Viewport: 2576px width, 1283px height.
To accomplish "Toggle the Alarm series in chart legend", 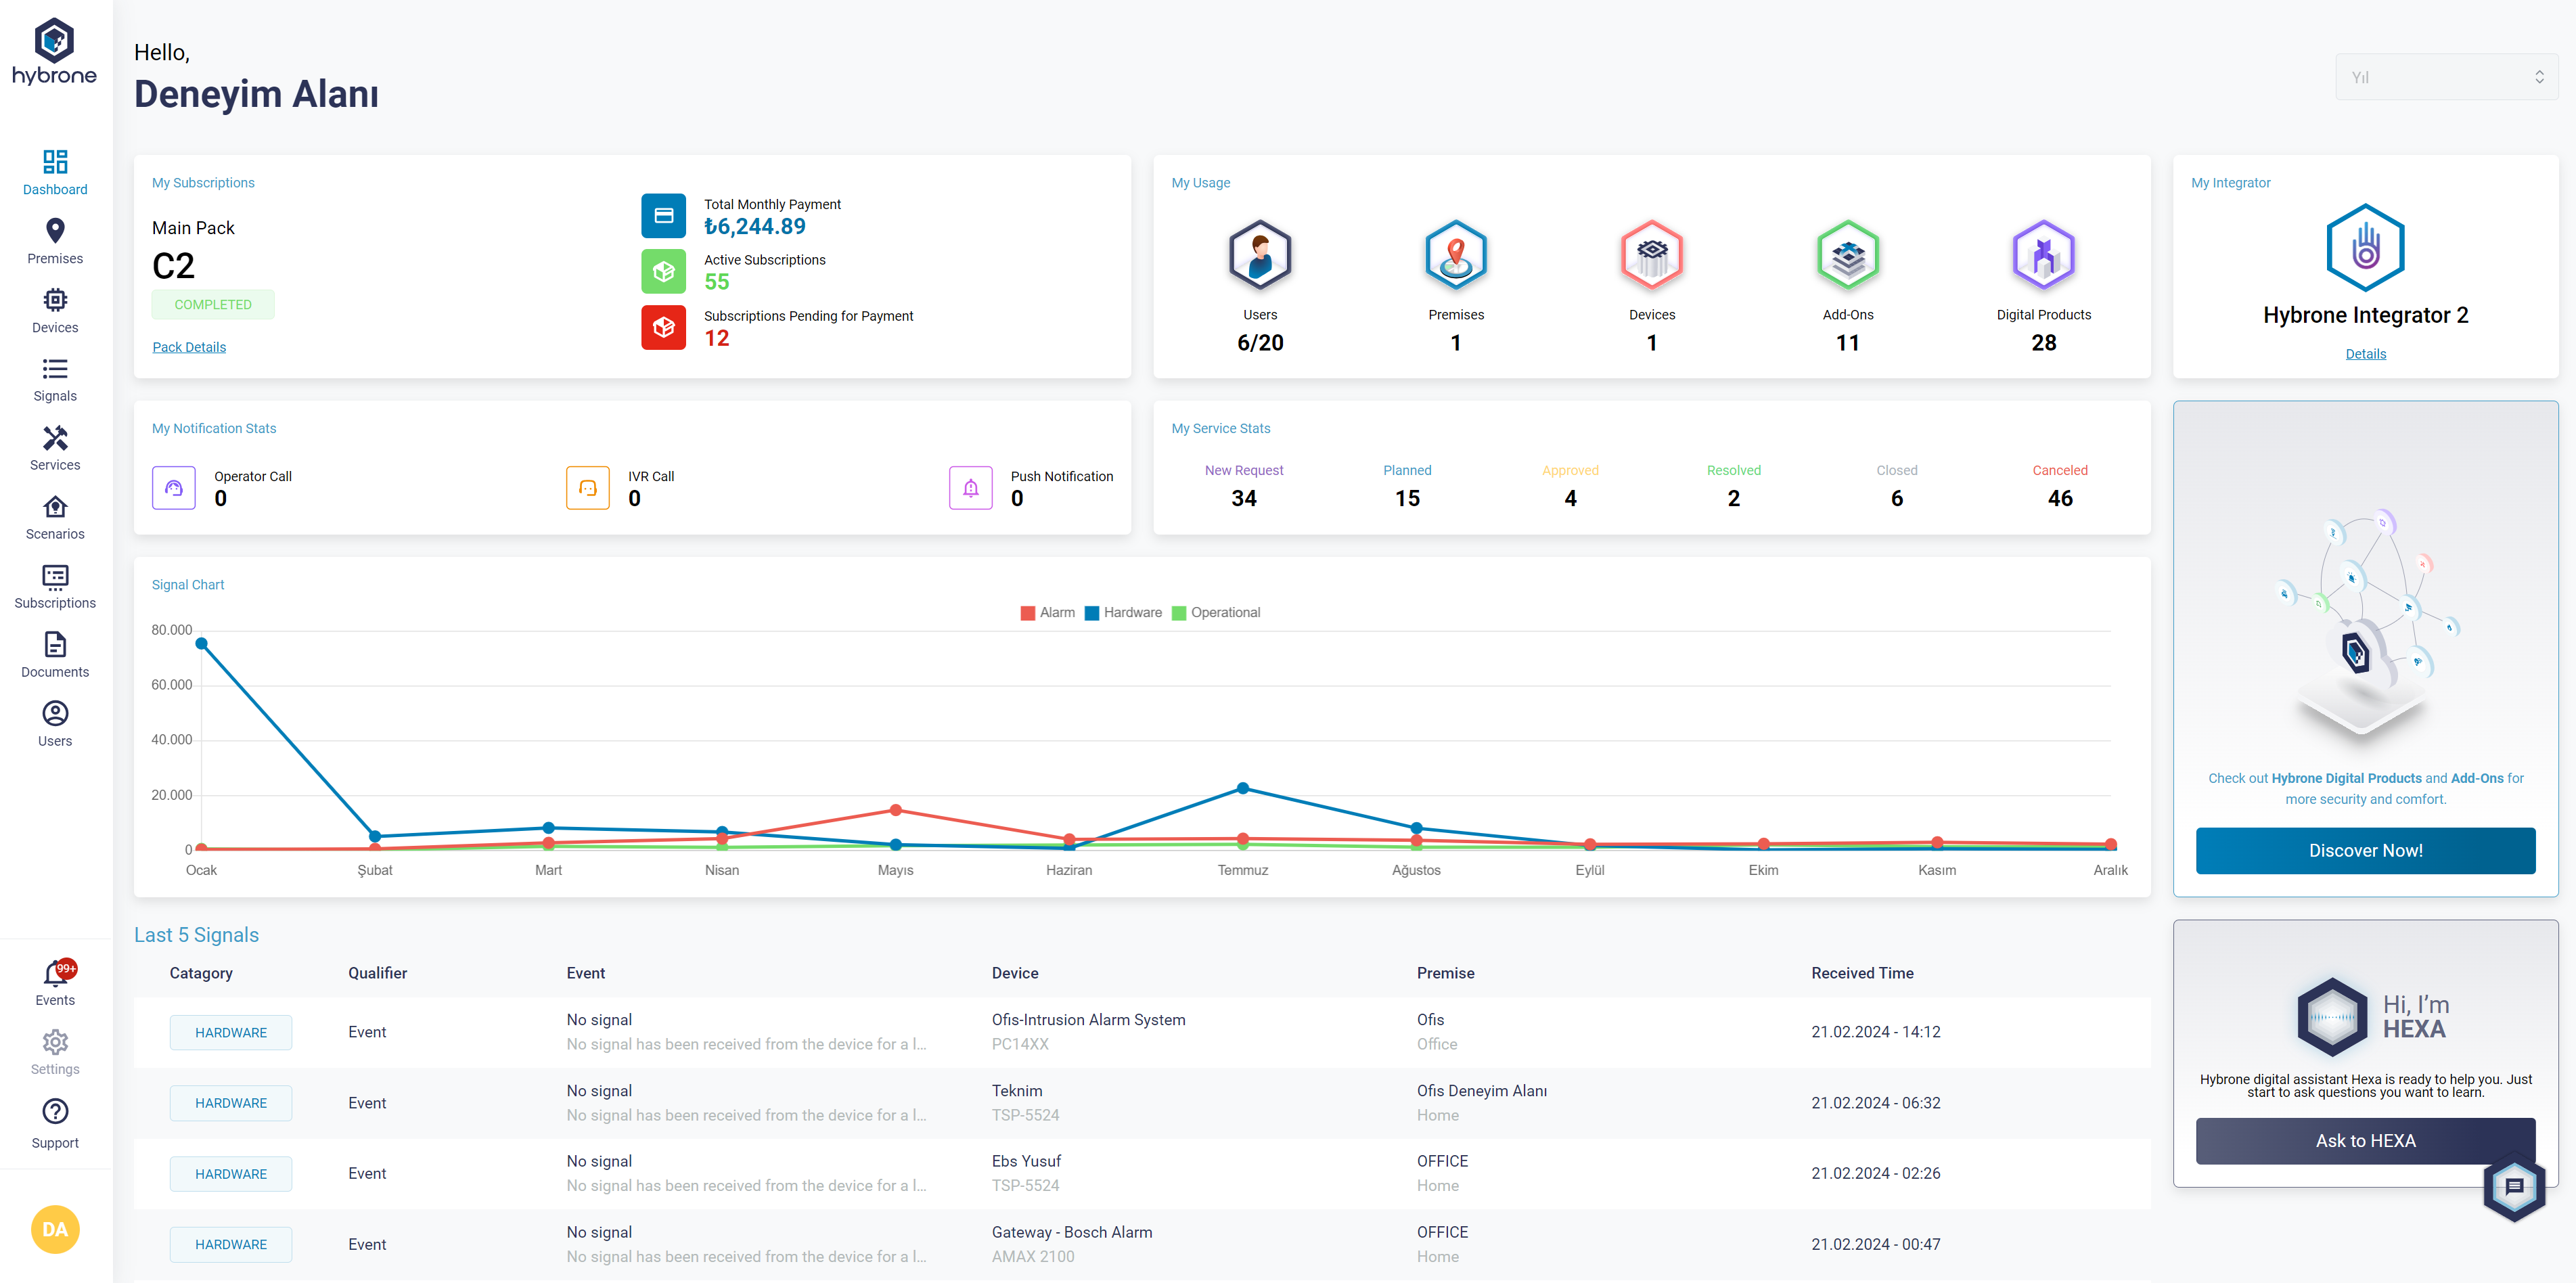I will [1047, 613].
